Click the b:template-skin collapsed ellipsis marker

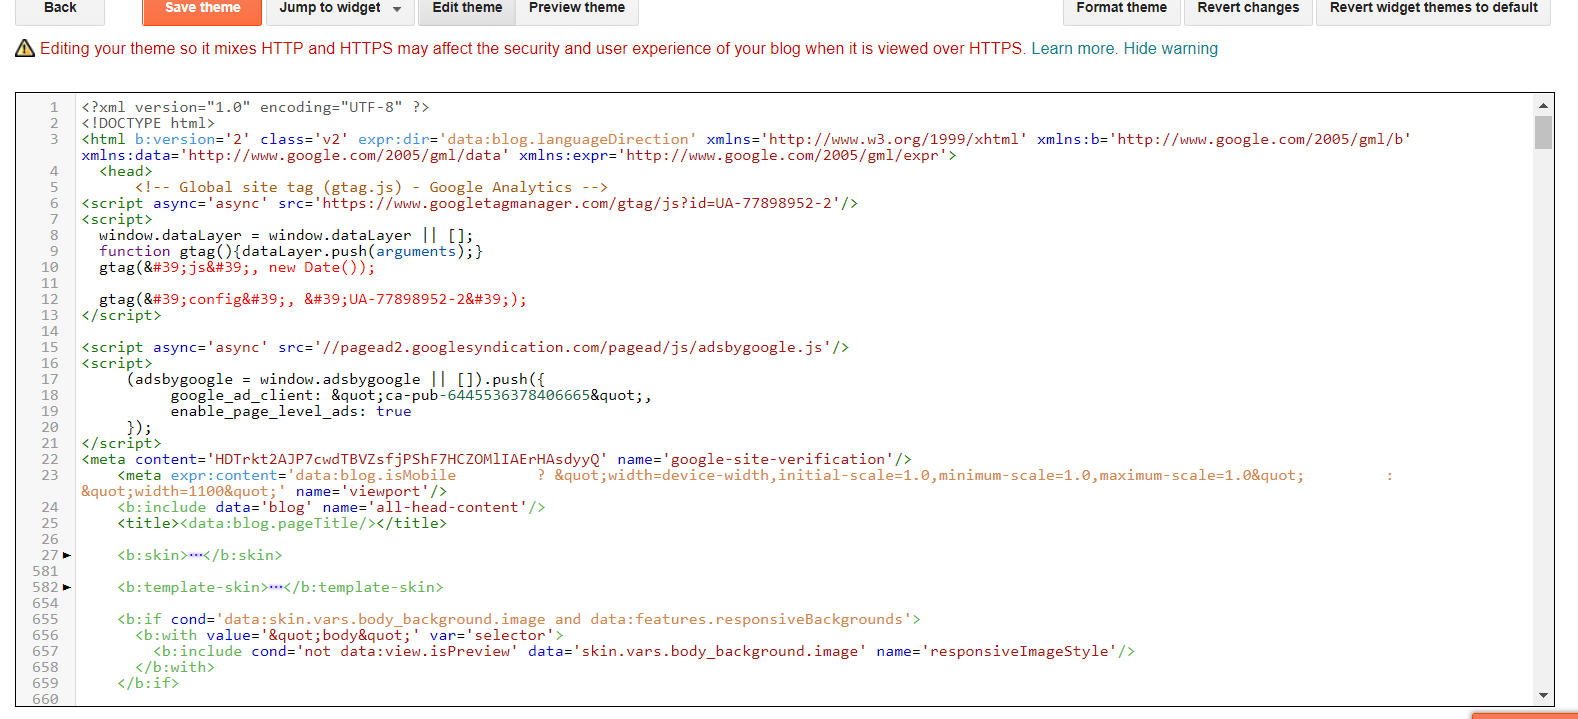[276, 587]
